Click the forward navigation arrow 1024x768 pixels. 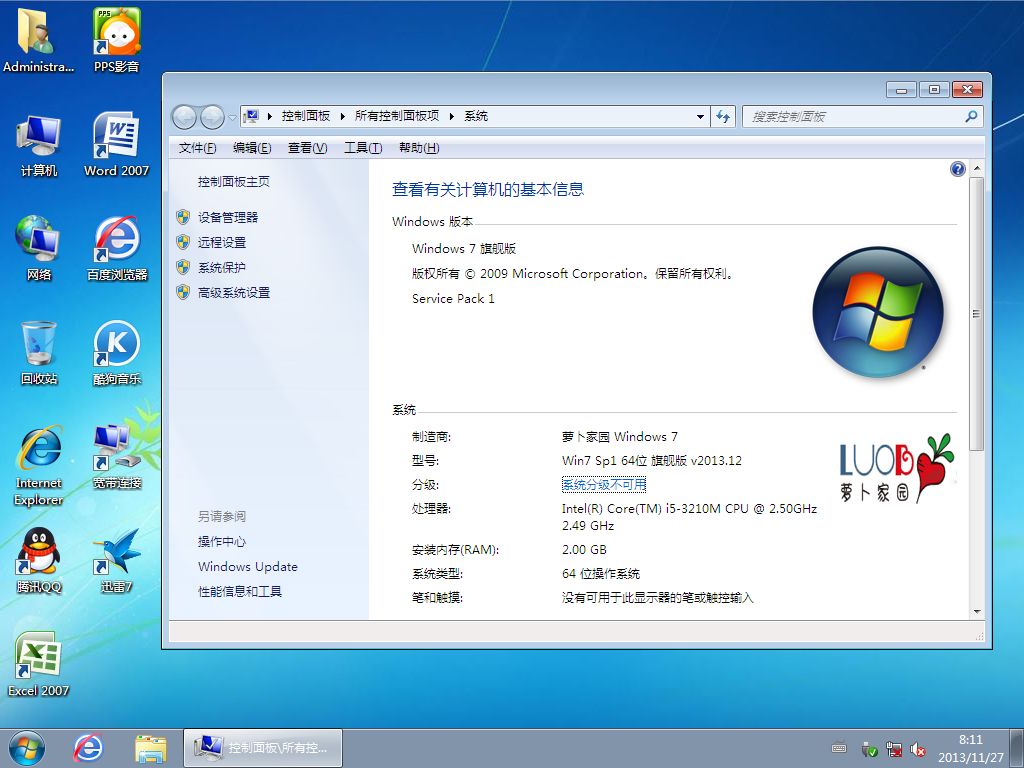click(212, 117)
